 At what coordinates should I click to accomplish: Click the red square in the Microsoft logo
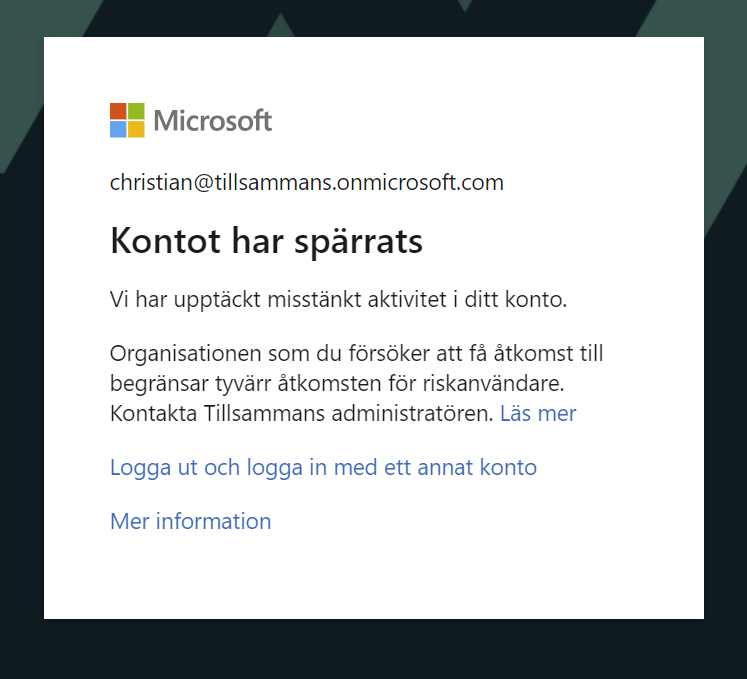coord(118,111)
